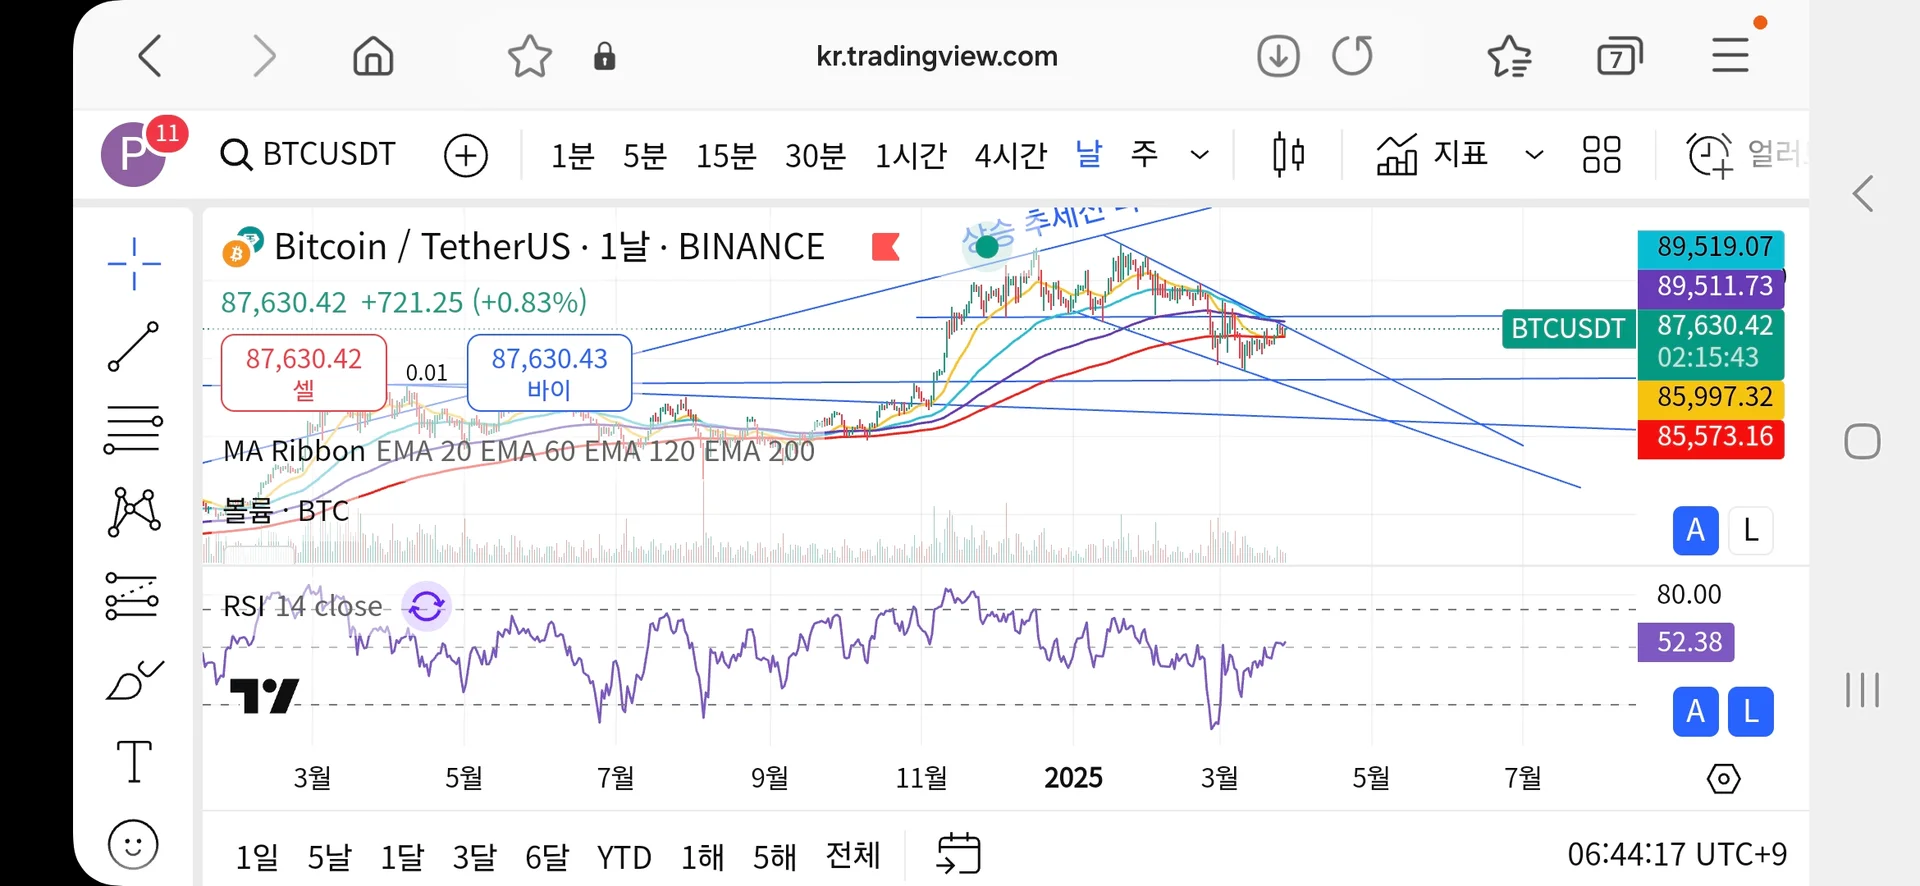Viewport: 1920px width, 886px height.
Task: Open the browser tabs switcher showing 7
Action: point(1620,56)
